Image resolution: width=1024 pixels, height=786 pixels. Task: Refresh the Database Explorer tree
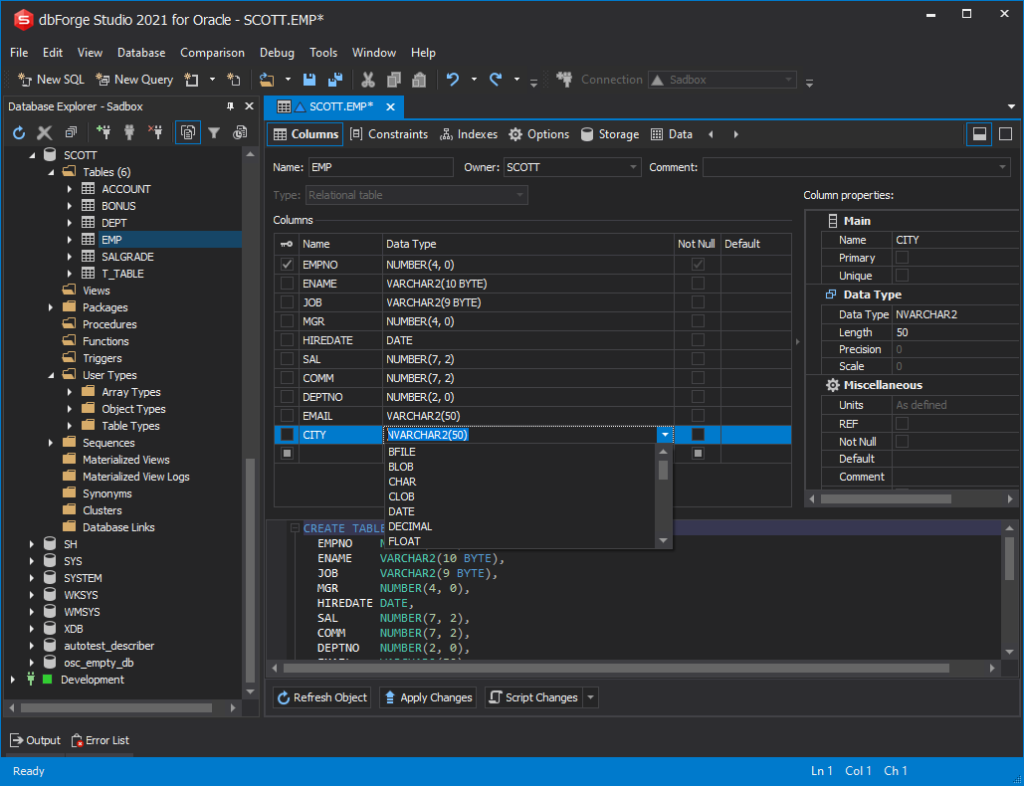pos(18,132)
